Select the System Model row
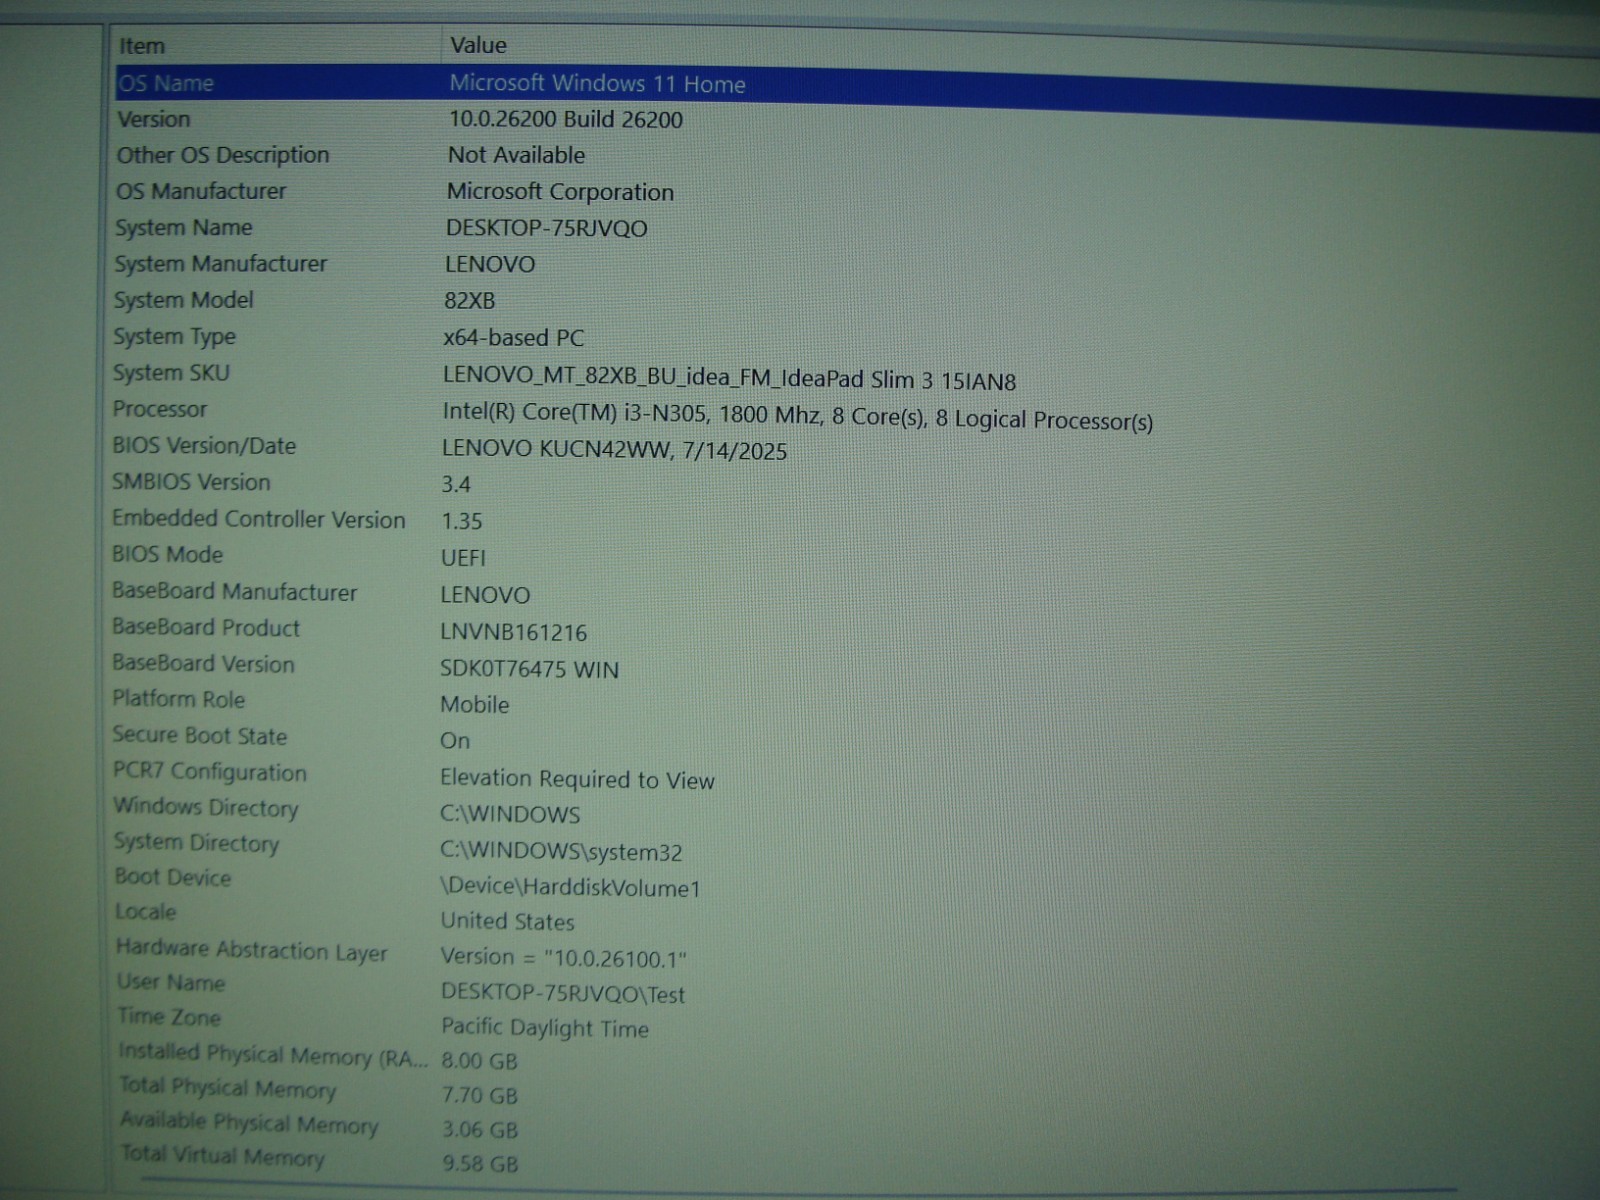The width and height of the screenshot is (1600, 1200). [x=183, y=300]
